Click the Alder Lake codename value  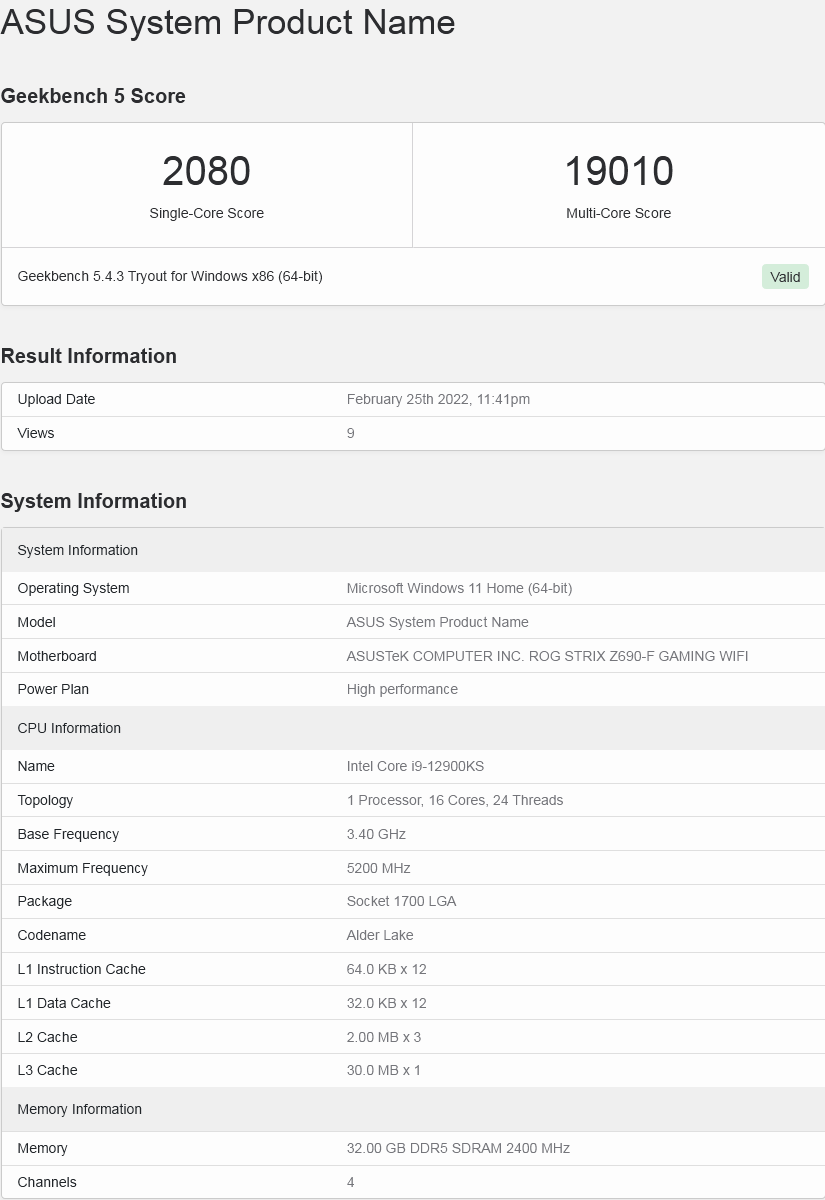tap(380, 935)
